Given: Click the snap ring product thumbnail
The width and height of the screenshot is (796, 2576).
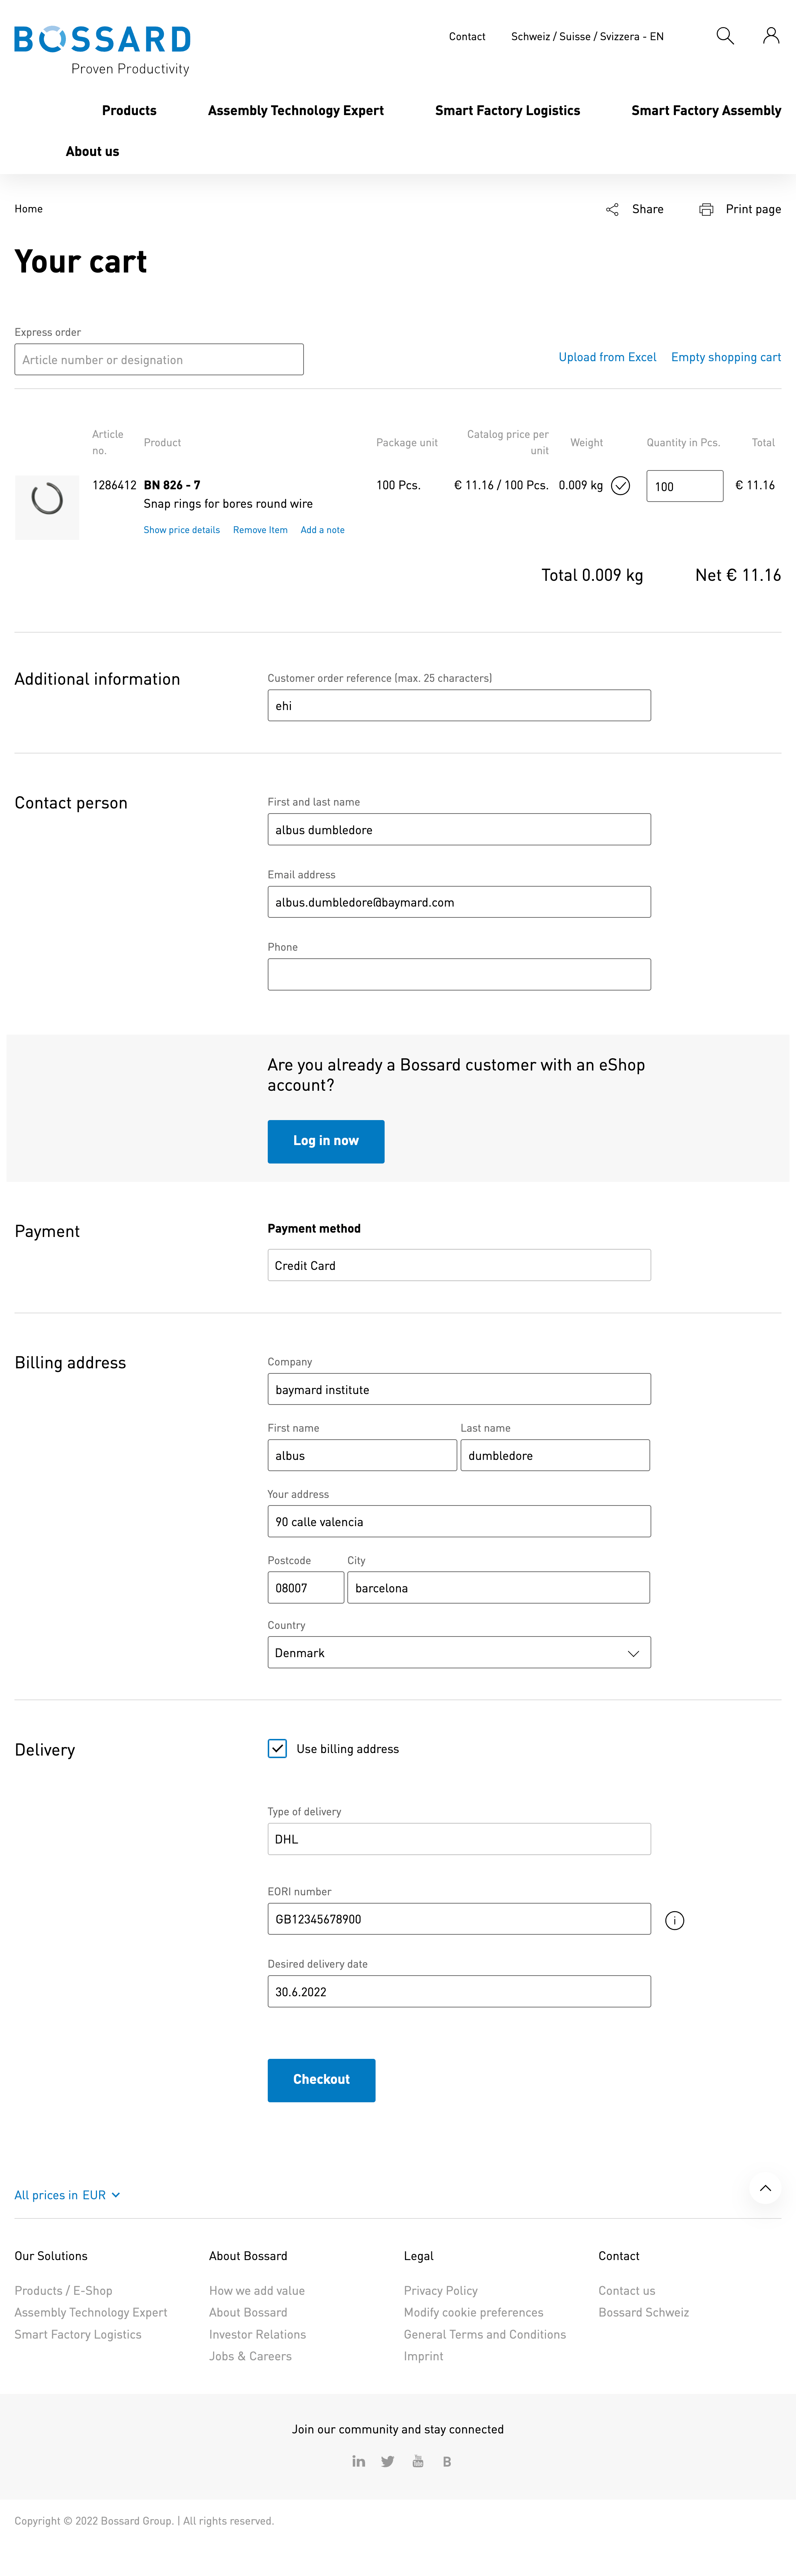Looking at the screenshot, I should 47,507.
